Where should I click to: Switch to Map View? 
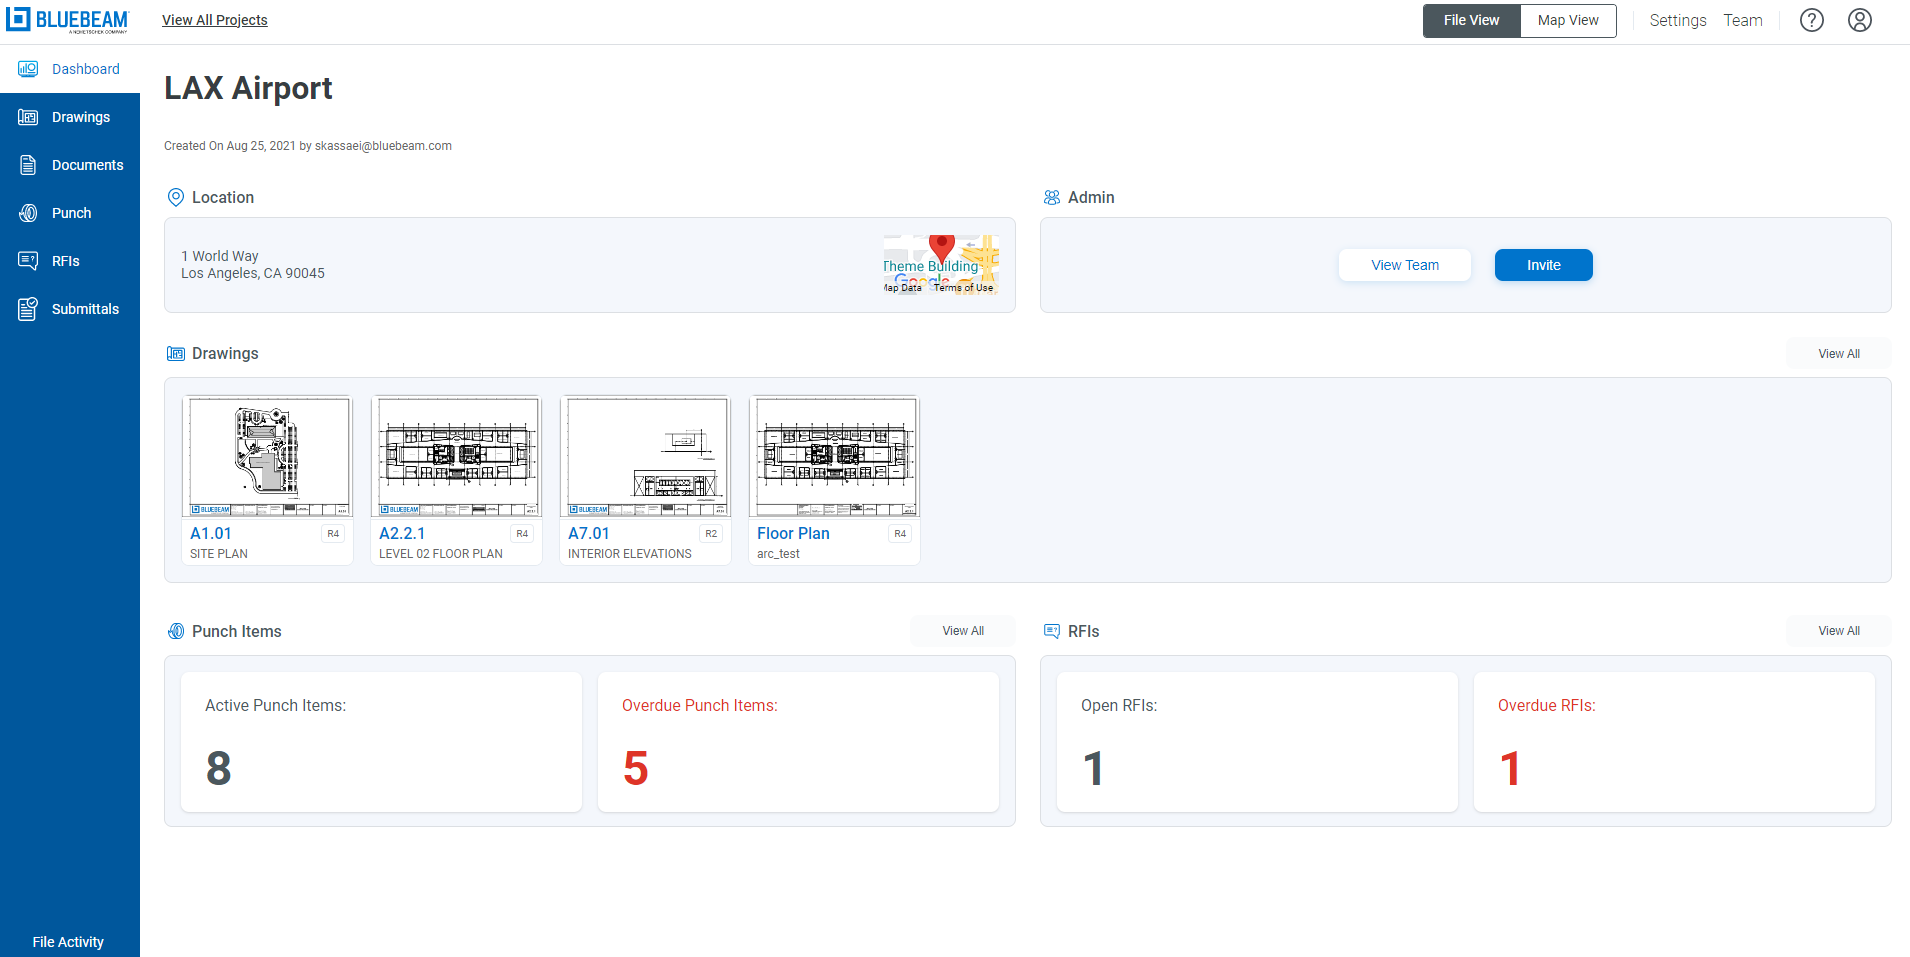pos(1568,21)
